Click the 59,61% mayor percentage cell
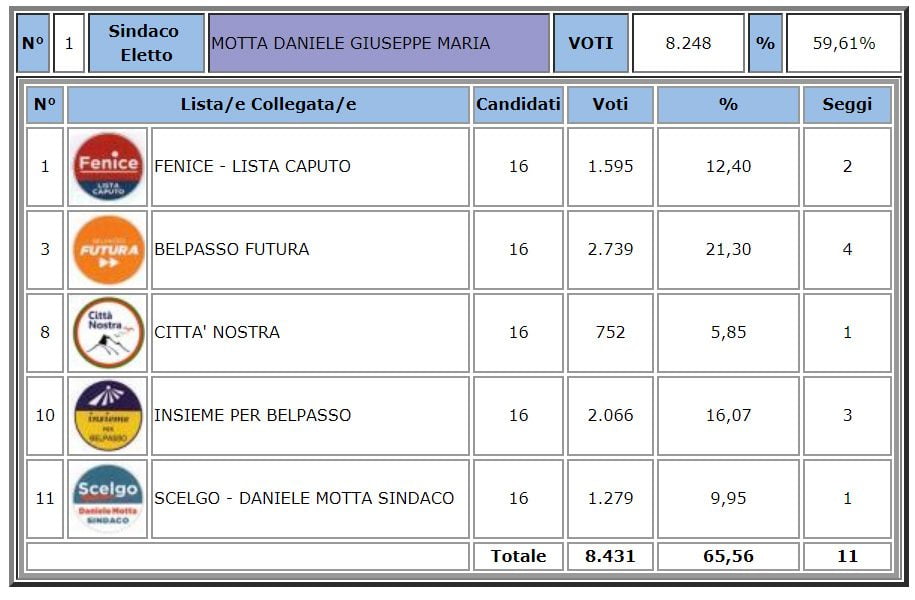Screen dimensions: 915x600 point(844,44)
